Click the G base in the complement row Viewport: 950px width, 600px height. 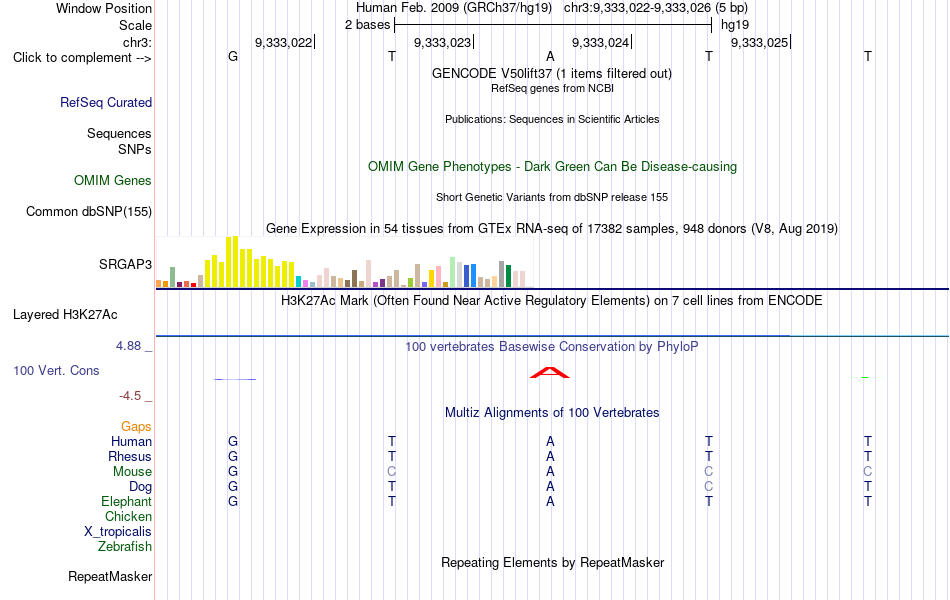click(233, 56)
